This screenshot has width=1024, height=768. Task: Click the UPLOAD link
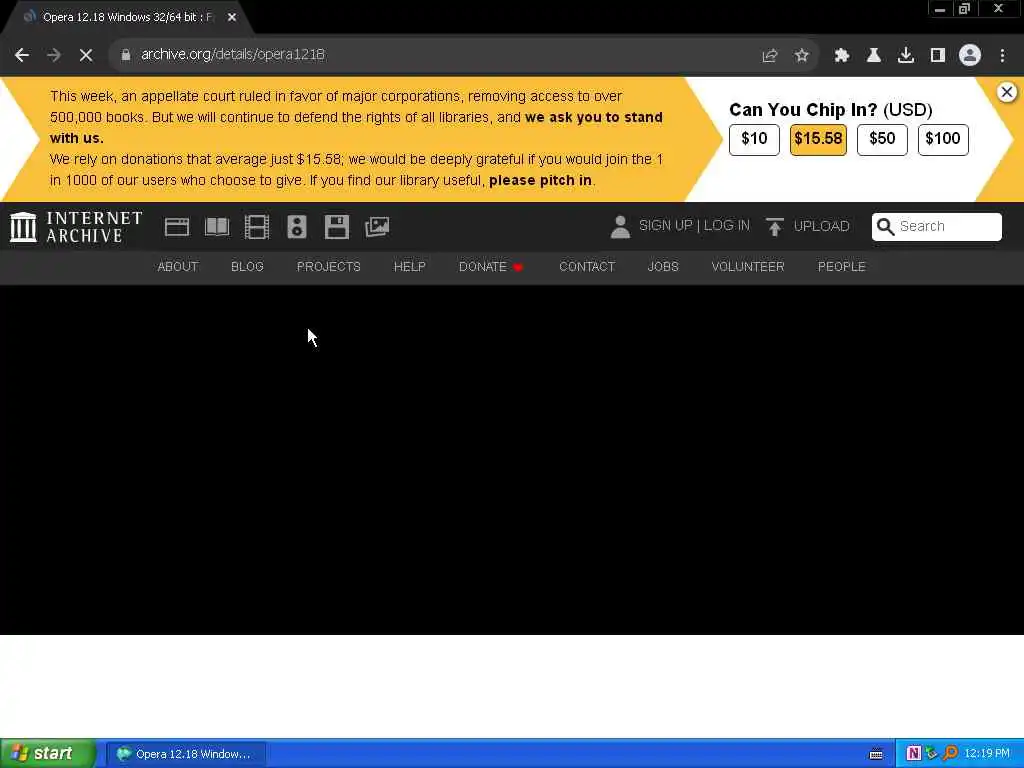822,227
